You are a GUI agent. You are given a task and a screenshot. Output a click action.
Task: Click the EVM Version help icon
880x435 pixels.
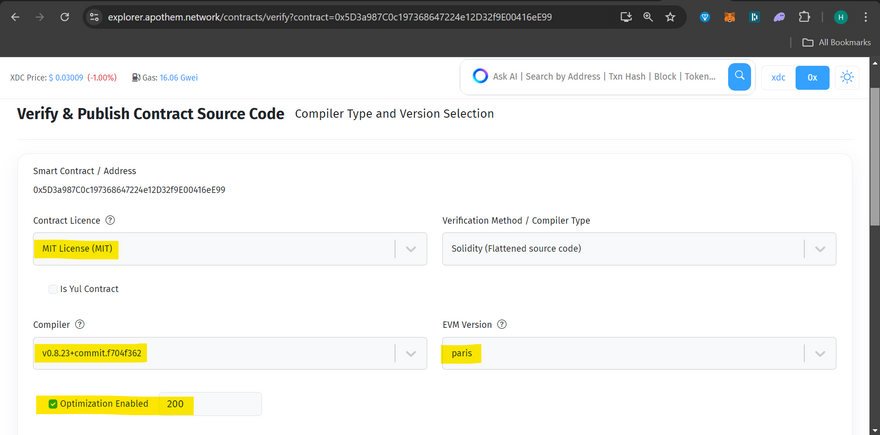(x=502, y=324)
